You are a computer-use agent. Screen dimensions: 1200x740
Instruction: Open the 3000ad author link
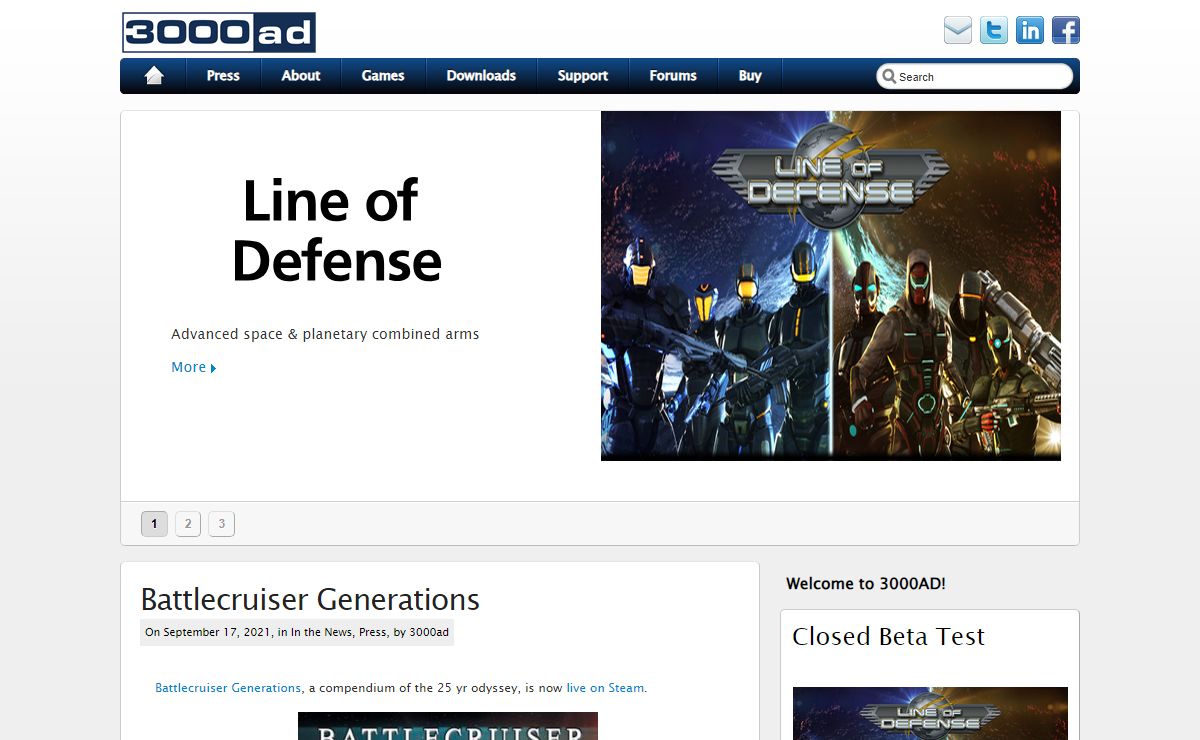click(x=429, y=632)
